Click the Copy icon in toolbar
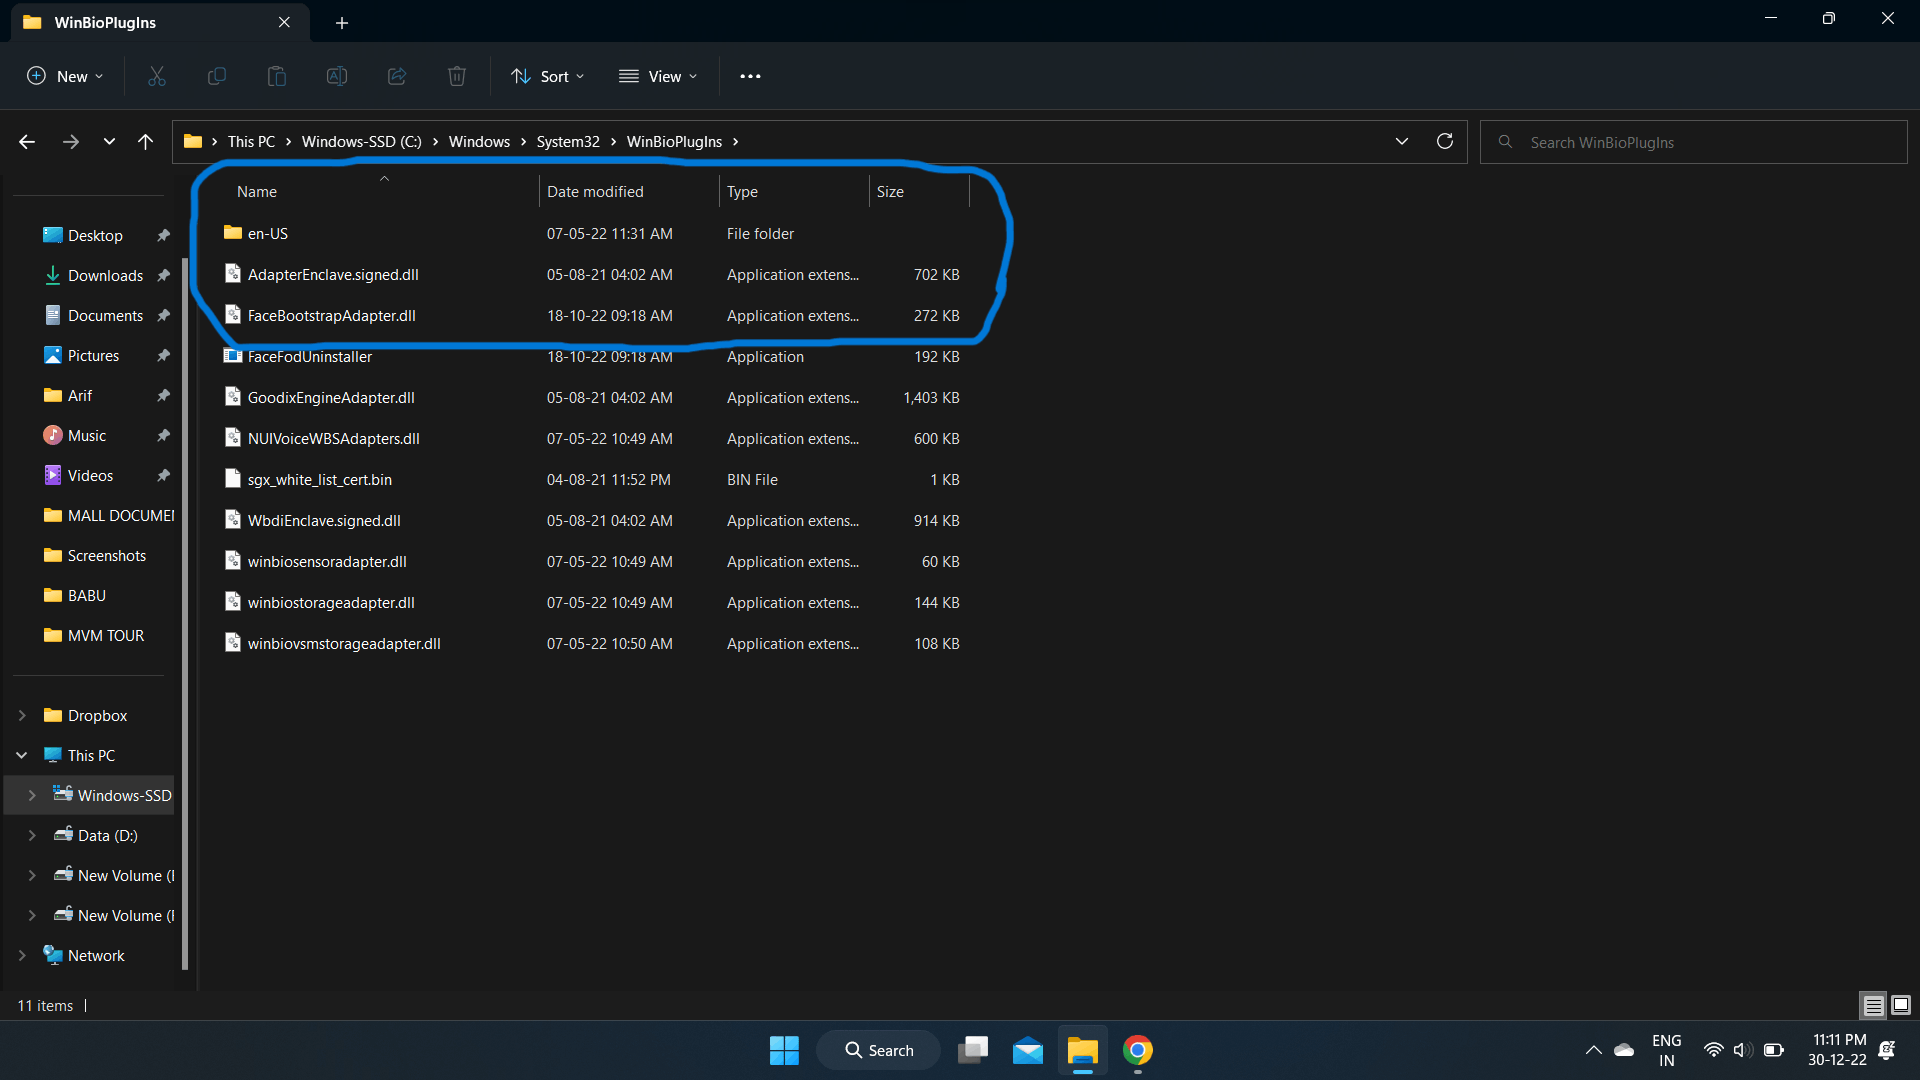Image resolution: width=1920 pixels, height=1080 pixels. [217, 76]
